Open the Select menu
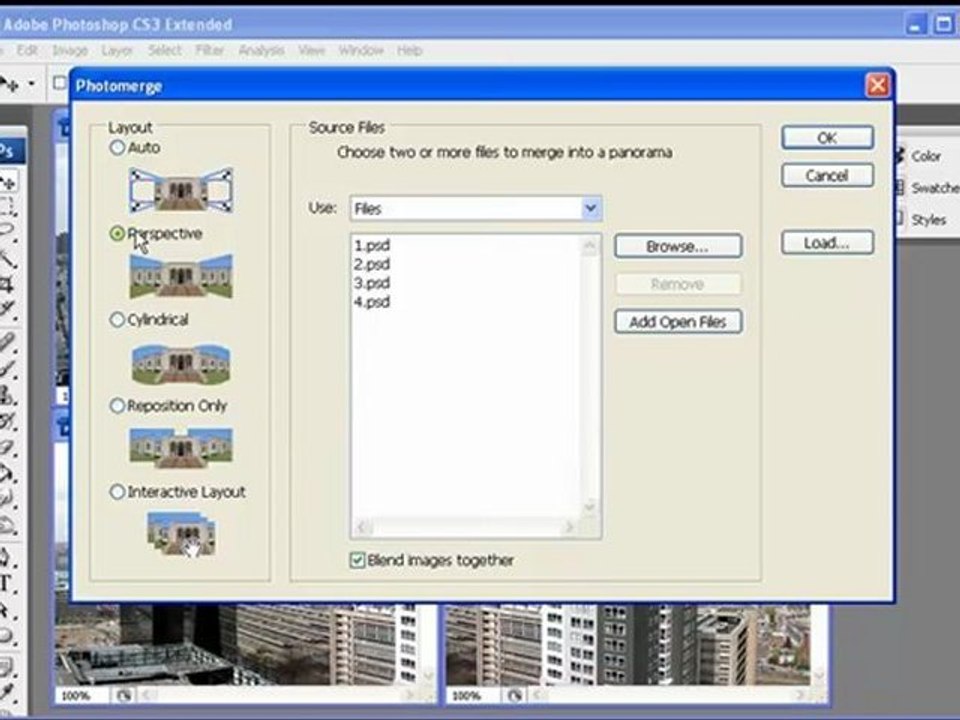960x720 pixels. click(165, 50)
